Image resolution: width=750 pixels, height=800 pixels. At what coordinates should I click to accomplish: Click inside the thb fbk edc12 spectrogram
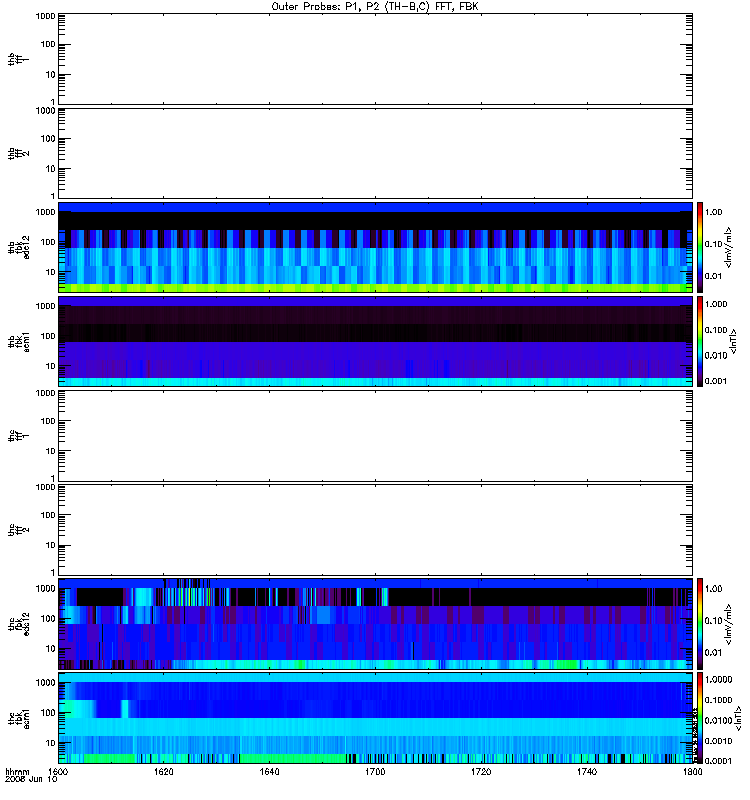[x=375, y=247]
